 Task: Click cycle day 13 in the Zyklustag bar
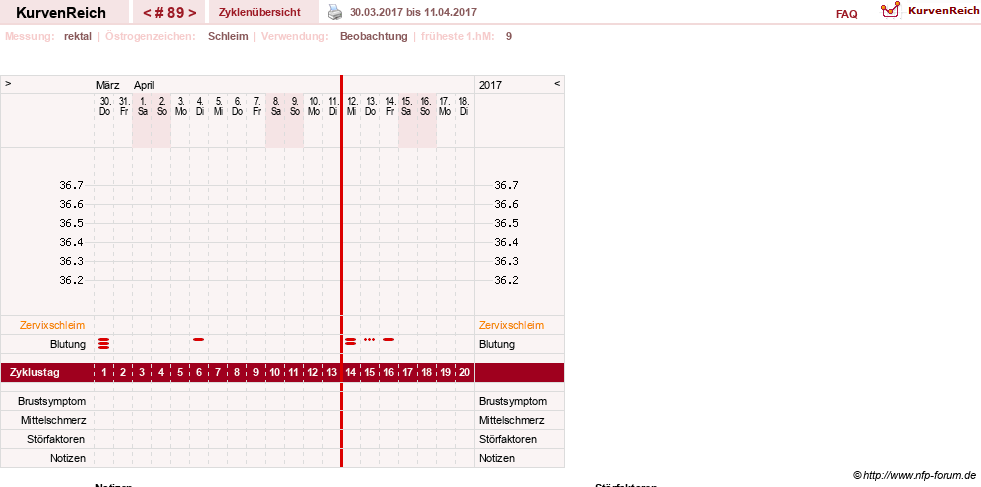pyautogui.click(x=332, y=372)
